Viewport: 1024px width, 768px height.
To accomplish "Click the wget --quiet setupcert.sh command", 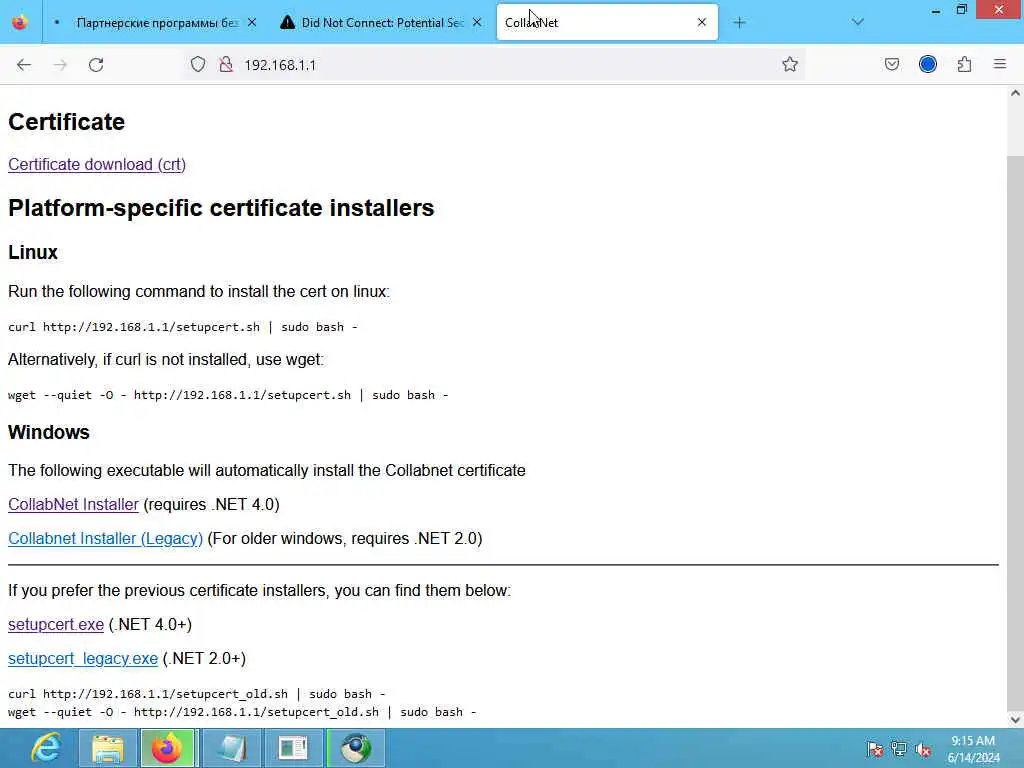I will pyautogui.click(x=228, y=395).
